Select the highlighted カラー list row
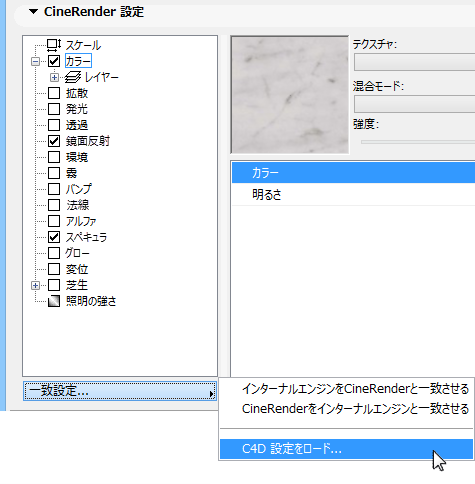This screenshot has width=475, height=484. 353,173
